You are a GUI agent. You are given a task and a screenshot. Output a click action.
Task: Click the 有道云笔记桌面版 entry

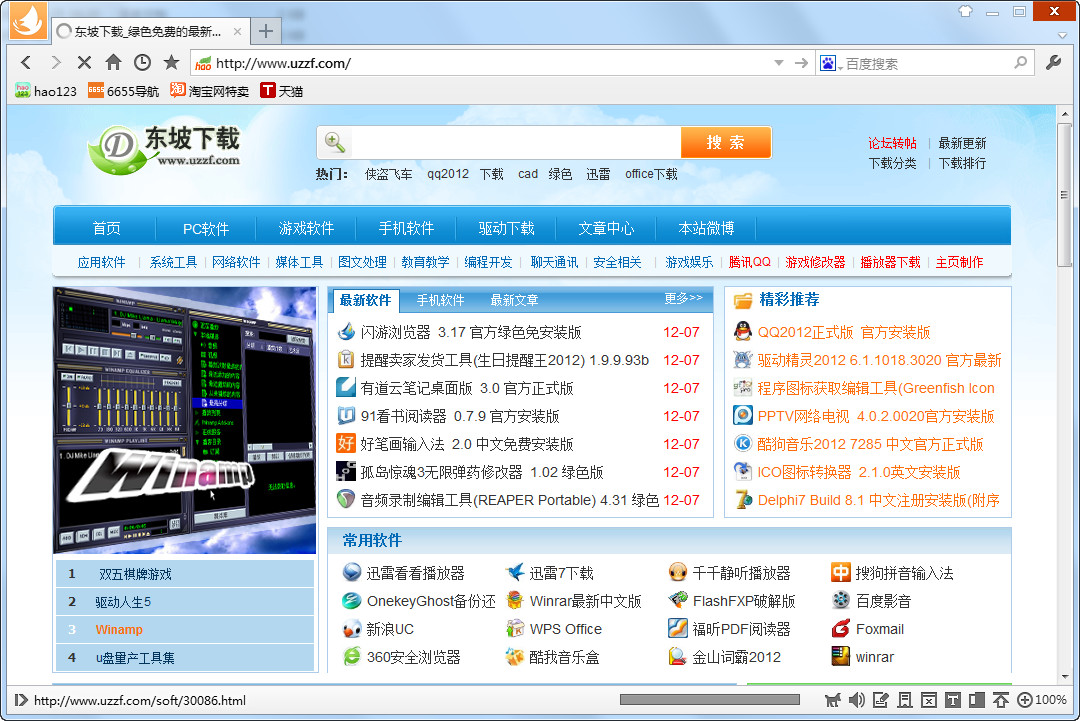pos(467,388)
